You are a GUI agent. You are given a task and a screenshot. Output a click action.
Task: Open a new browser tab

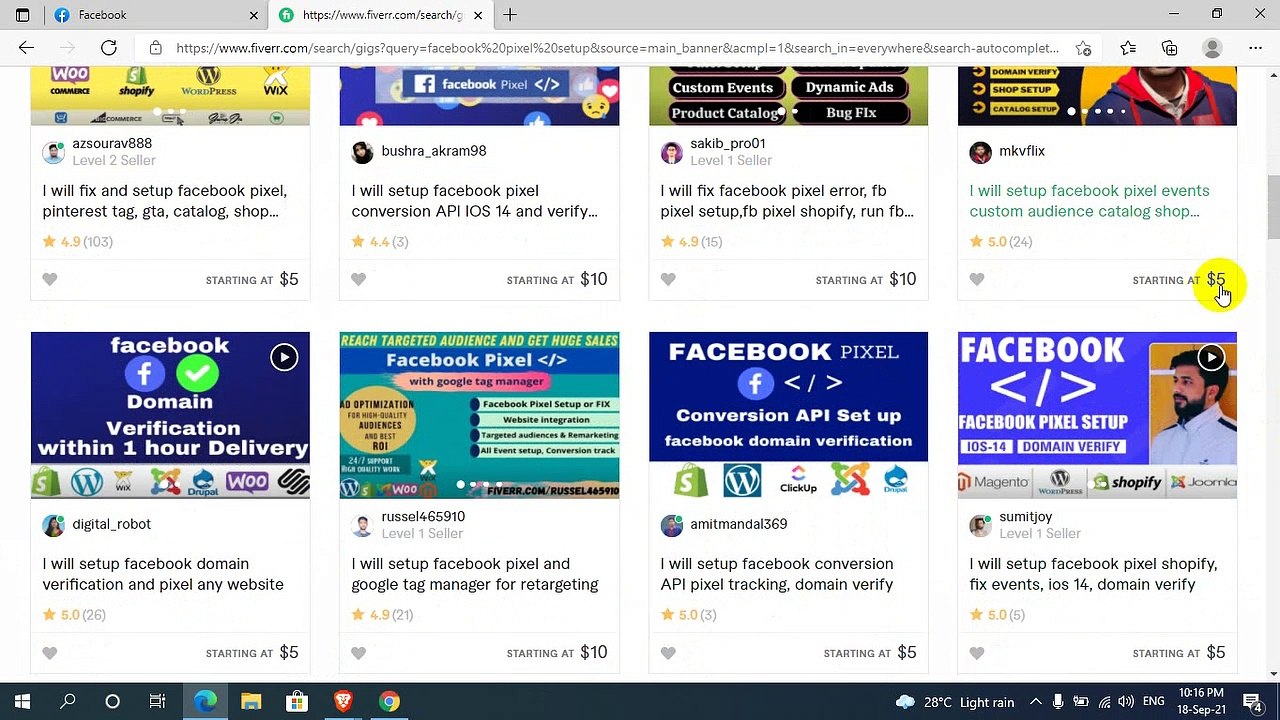point(510,15)
